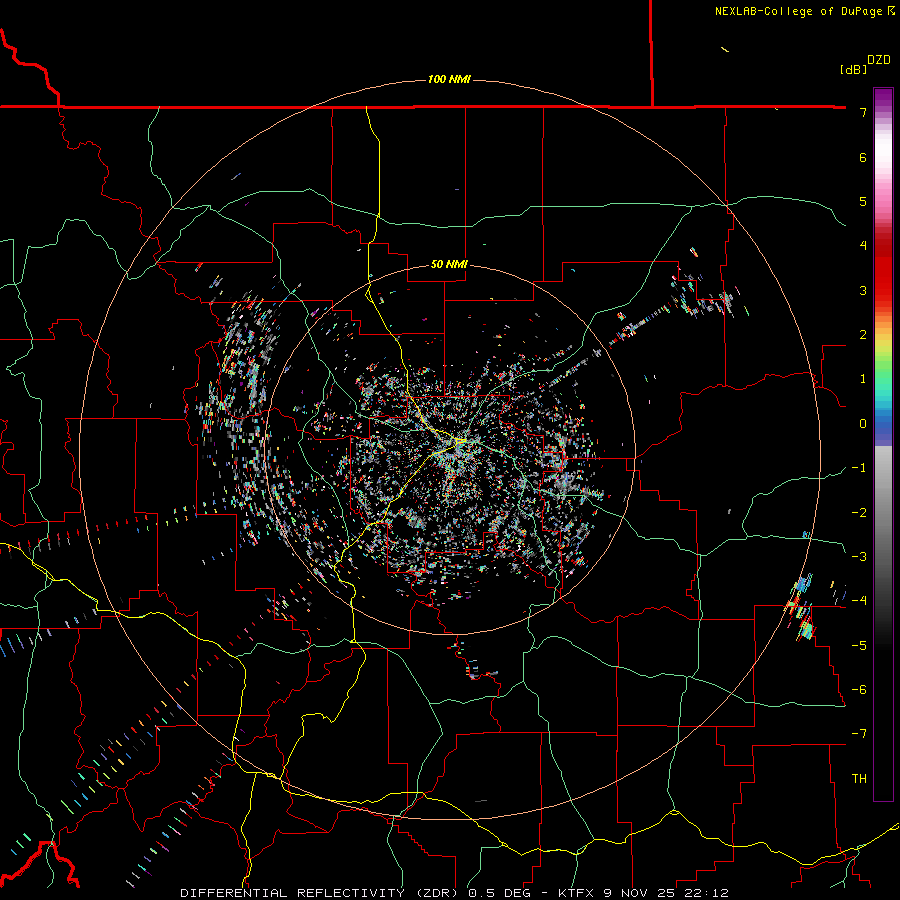Click the 1 value on color scale
Screen dimensions: 900x900
[863, 379]
